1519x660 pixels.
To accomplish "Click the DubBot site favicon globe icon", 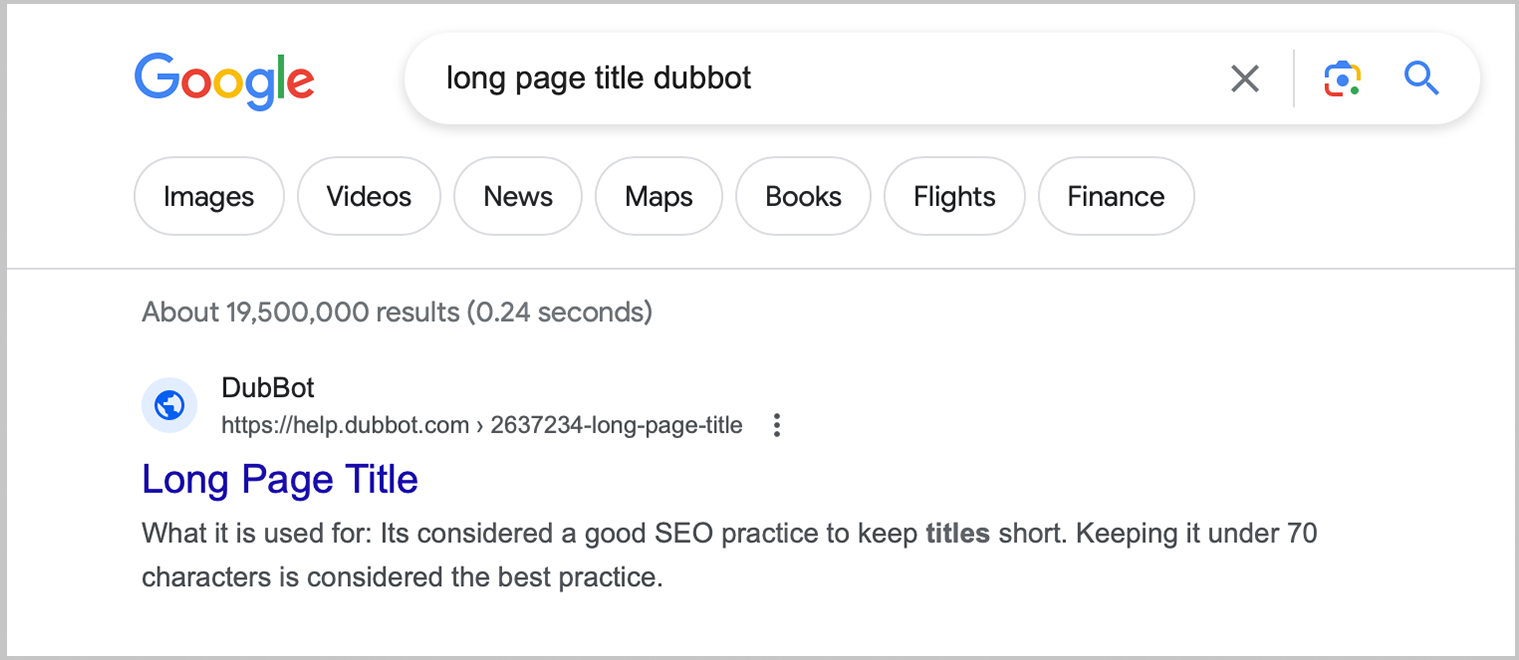I will 169,404.
